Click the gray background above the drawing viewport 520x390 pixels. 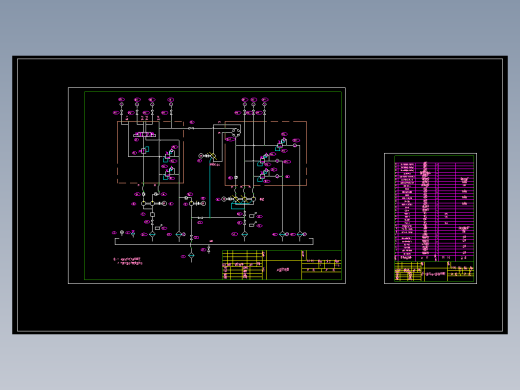click(x=260, y=27)
